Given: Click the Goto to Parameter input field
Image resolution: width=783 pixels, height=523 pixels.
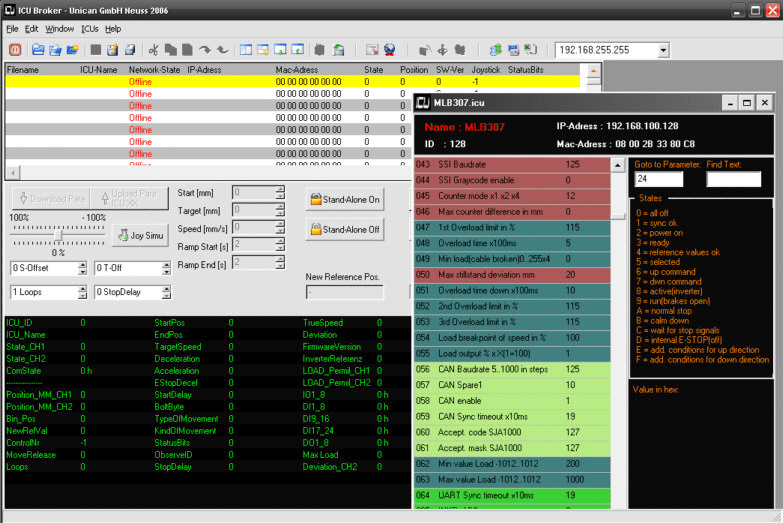Looking at the screenshot, I should [x=659, y=180].
